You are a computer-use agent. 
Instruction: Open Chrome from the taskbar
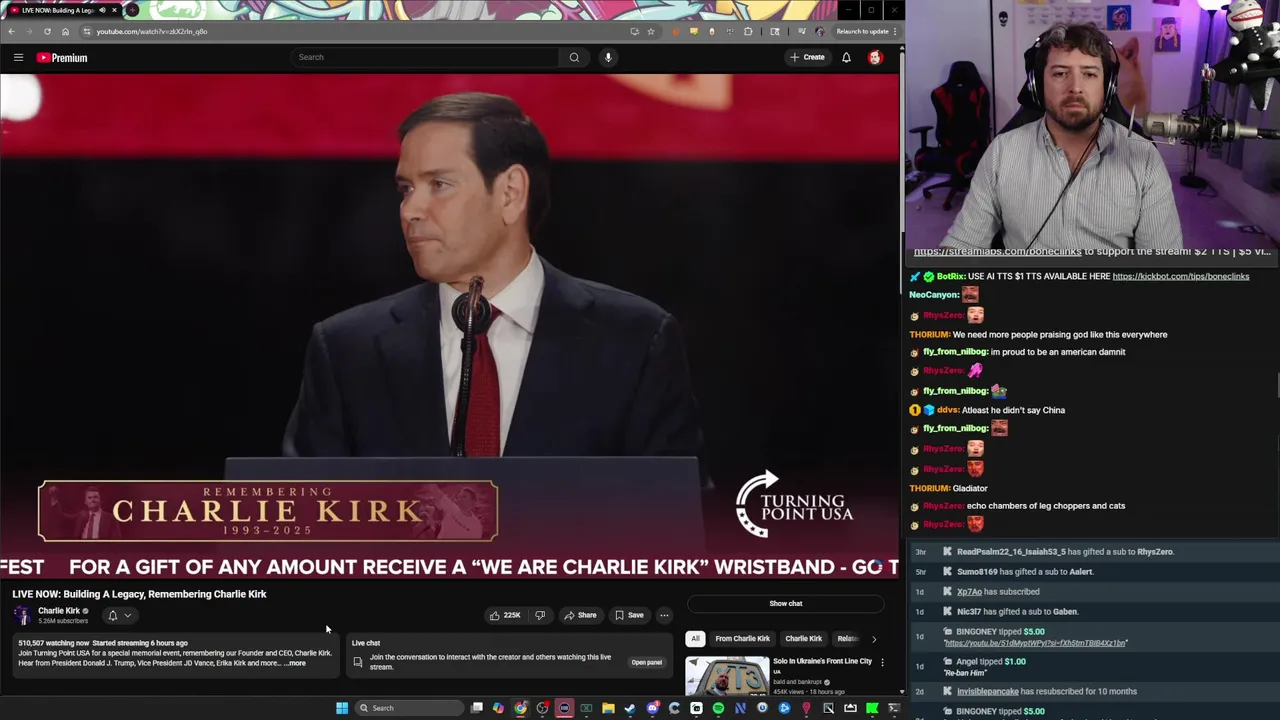[520, 708]
